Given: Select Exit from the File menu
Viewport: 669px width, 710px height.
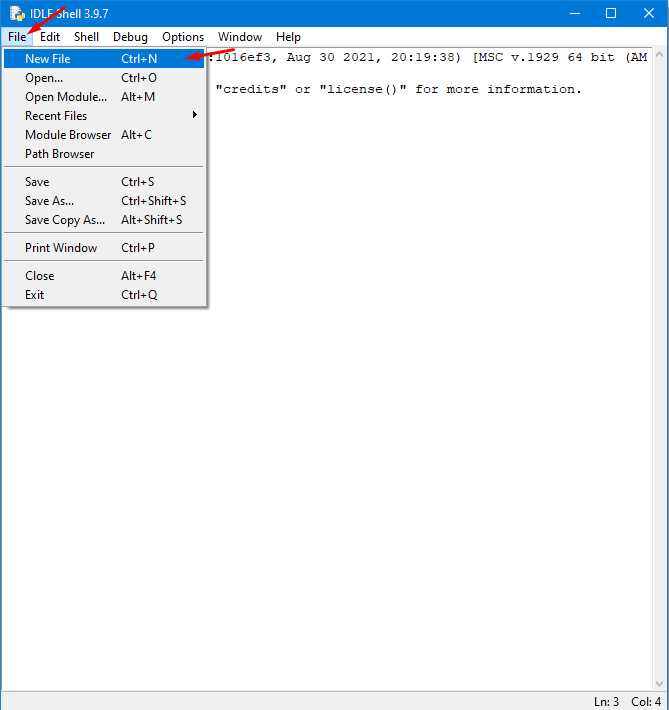Looking at the screenshot, I should [104, 295].
